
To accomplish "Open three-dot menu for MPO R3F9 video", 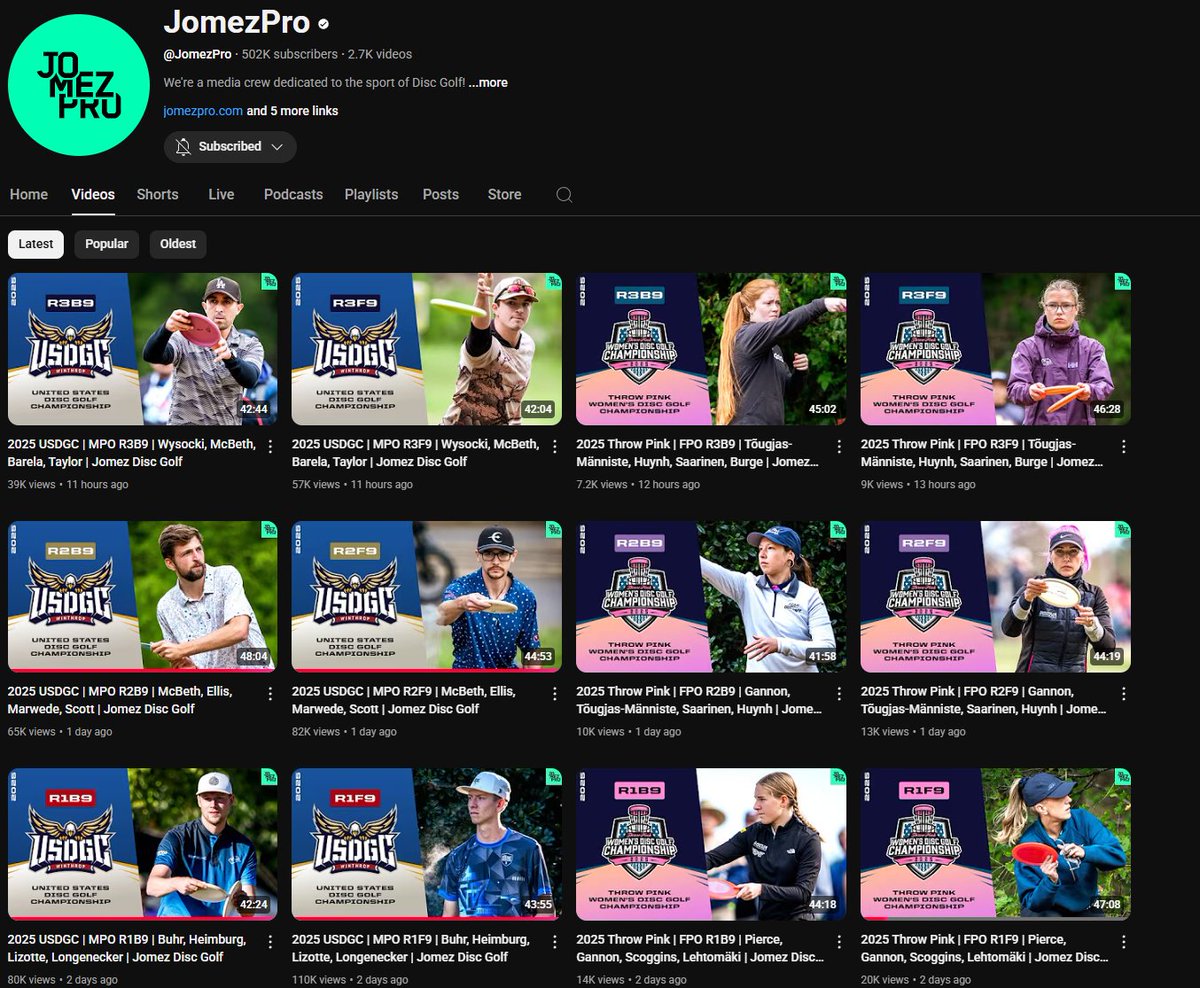I will click(554, 447).
